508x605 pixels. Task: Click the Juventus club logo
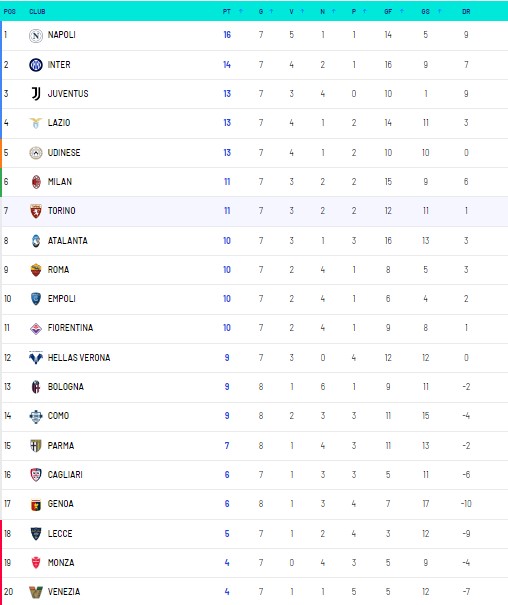pyautogui.click(x=36, y=94)
